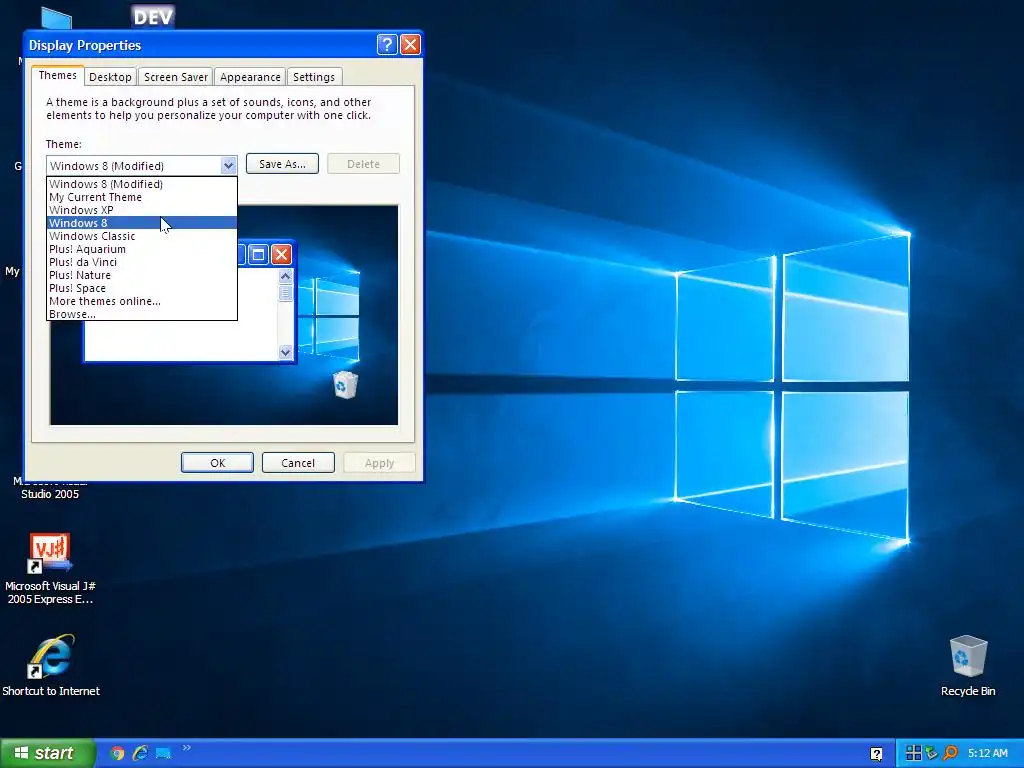
Task: Open the Appearance tab
Action: point(250,77)
